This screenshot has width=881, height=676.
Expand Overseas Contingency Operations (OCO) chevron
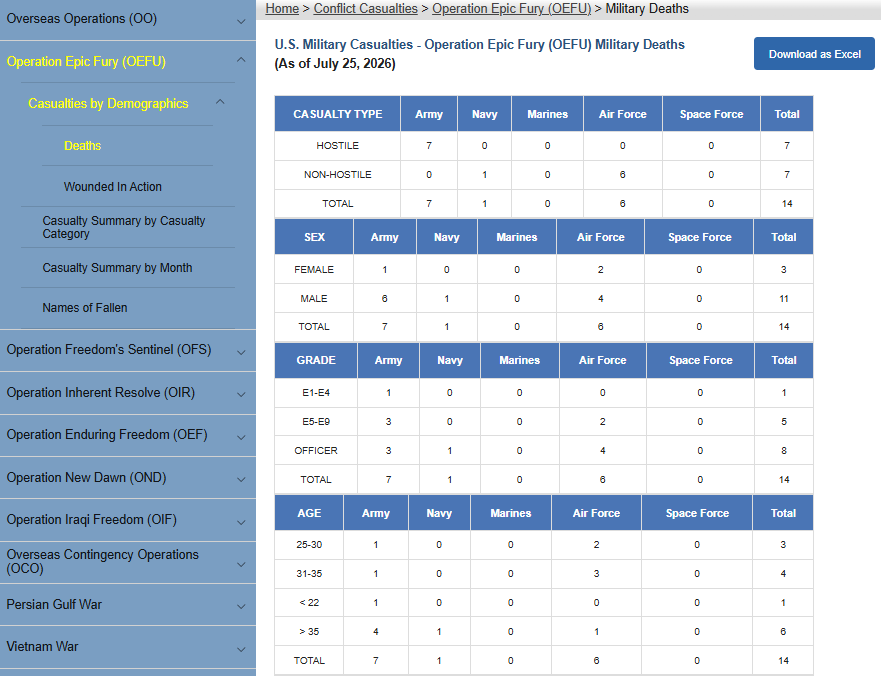click(241, 564)
